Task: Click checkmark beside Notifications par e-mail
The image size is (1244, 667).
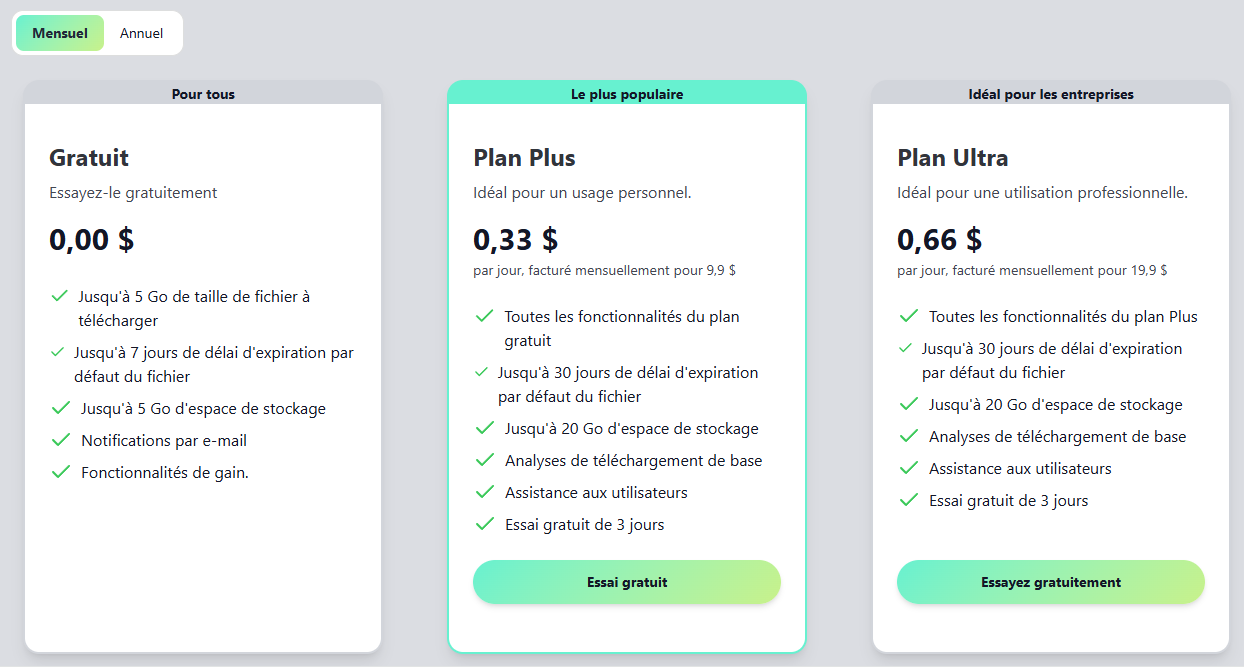Action: (x=60, y=440)
